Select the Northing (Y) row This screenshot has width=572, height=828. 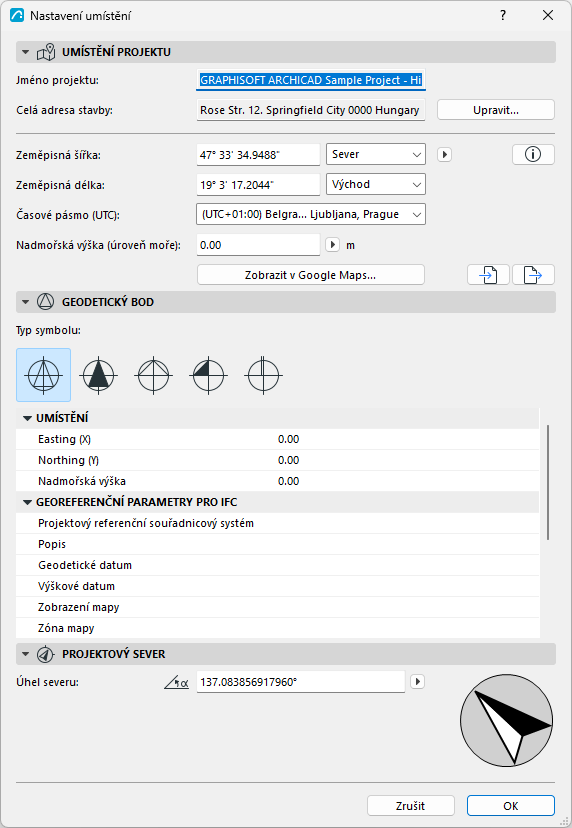click(278, 460)
